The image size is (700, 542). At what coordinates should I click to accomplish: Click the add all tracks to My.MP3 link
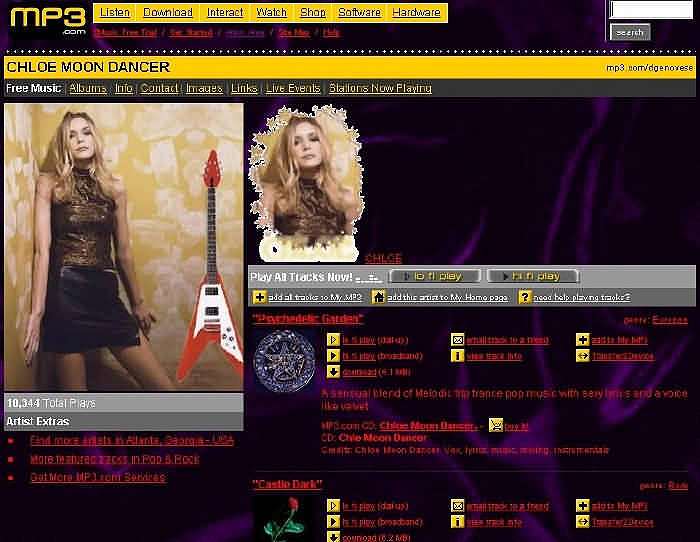pos(315,297)
